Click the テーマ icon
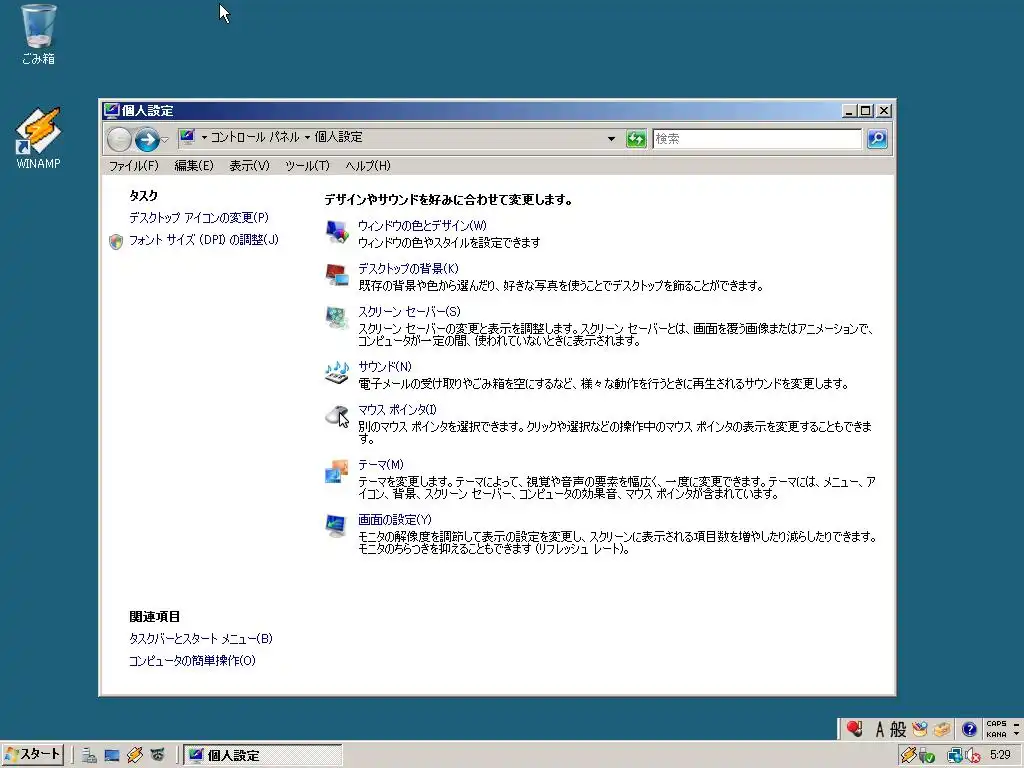Screen dimensions: 1024x768 click(337, 471)
